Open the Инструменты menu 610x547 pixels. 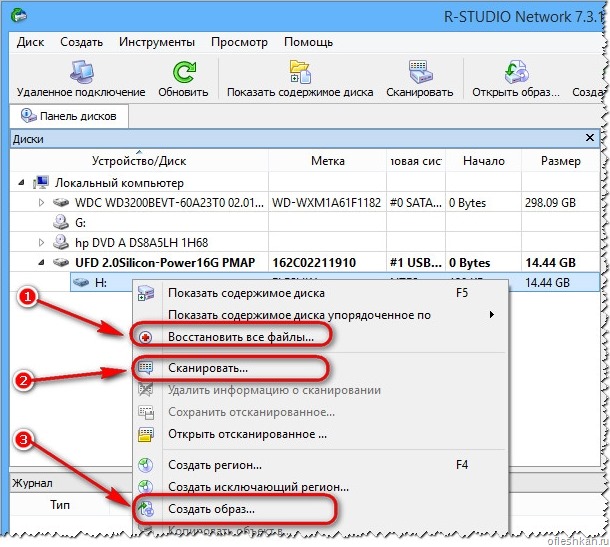[157, 42]
